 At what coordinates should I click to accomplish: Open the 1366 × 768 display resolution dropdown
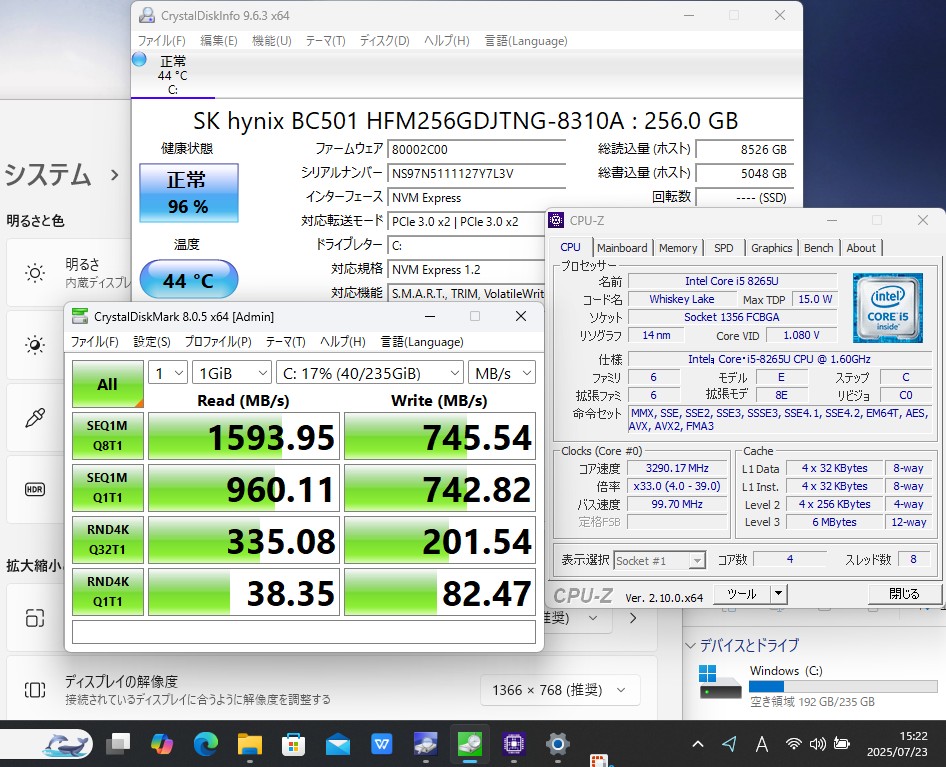click(559, 690)
